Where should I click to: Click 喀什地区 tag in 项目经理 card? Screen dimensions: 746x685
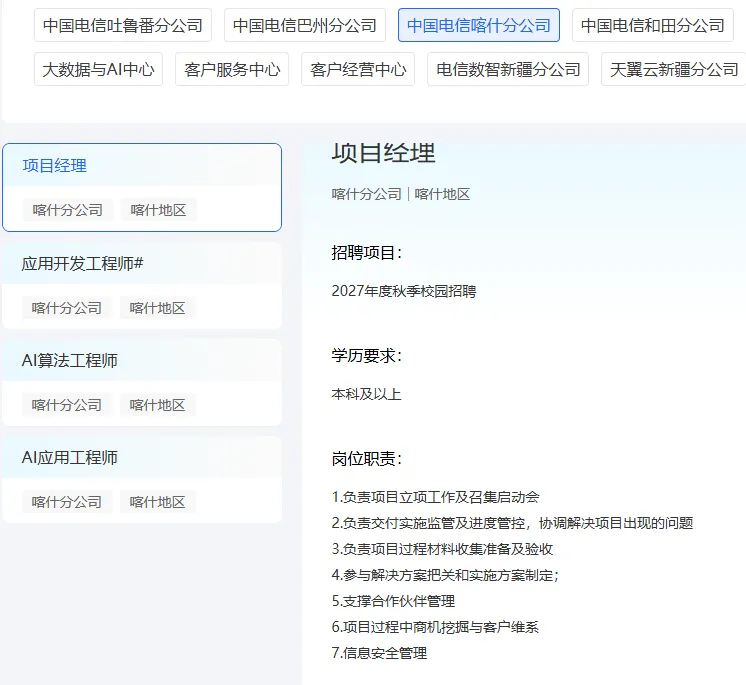(158, 210)
